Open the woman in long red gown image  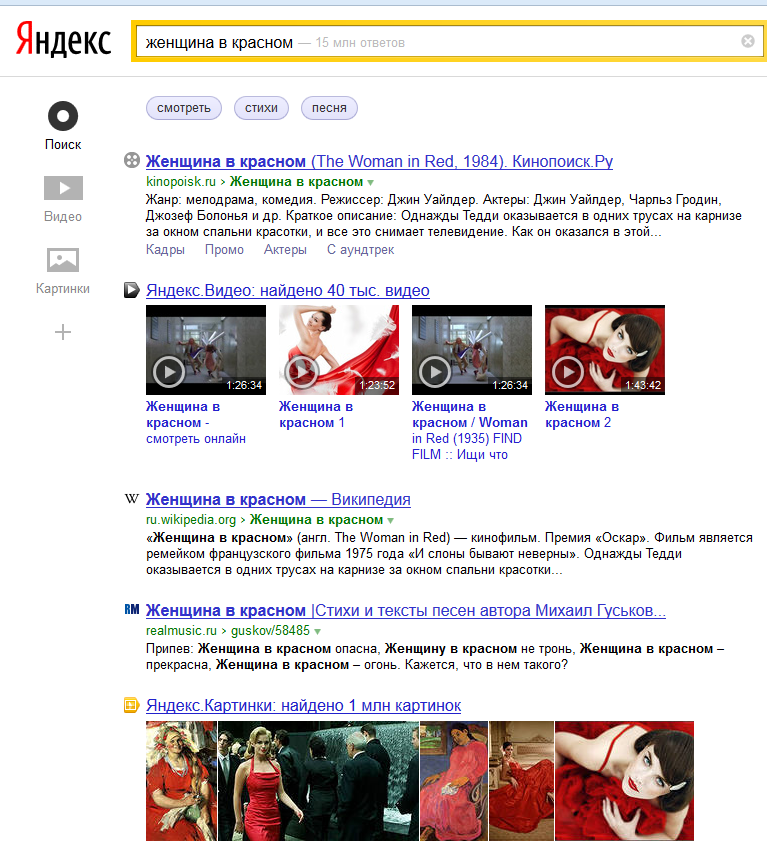522,781
